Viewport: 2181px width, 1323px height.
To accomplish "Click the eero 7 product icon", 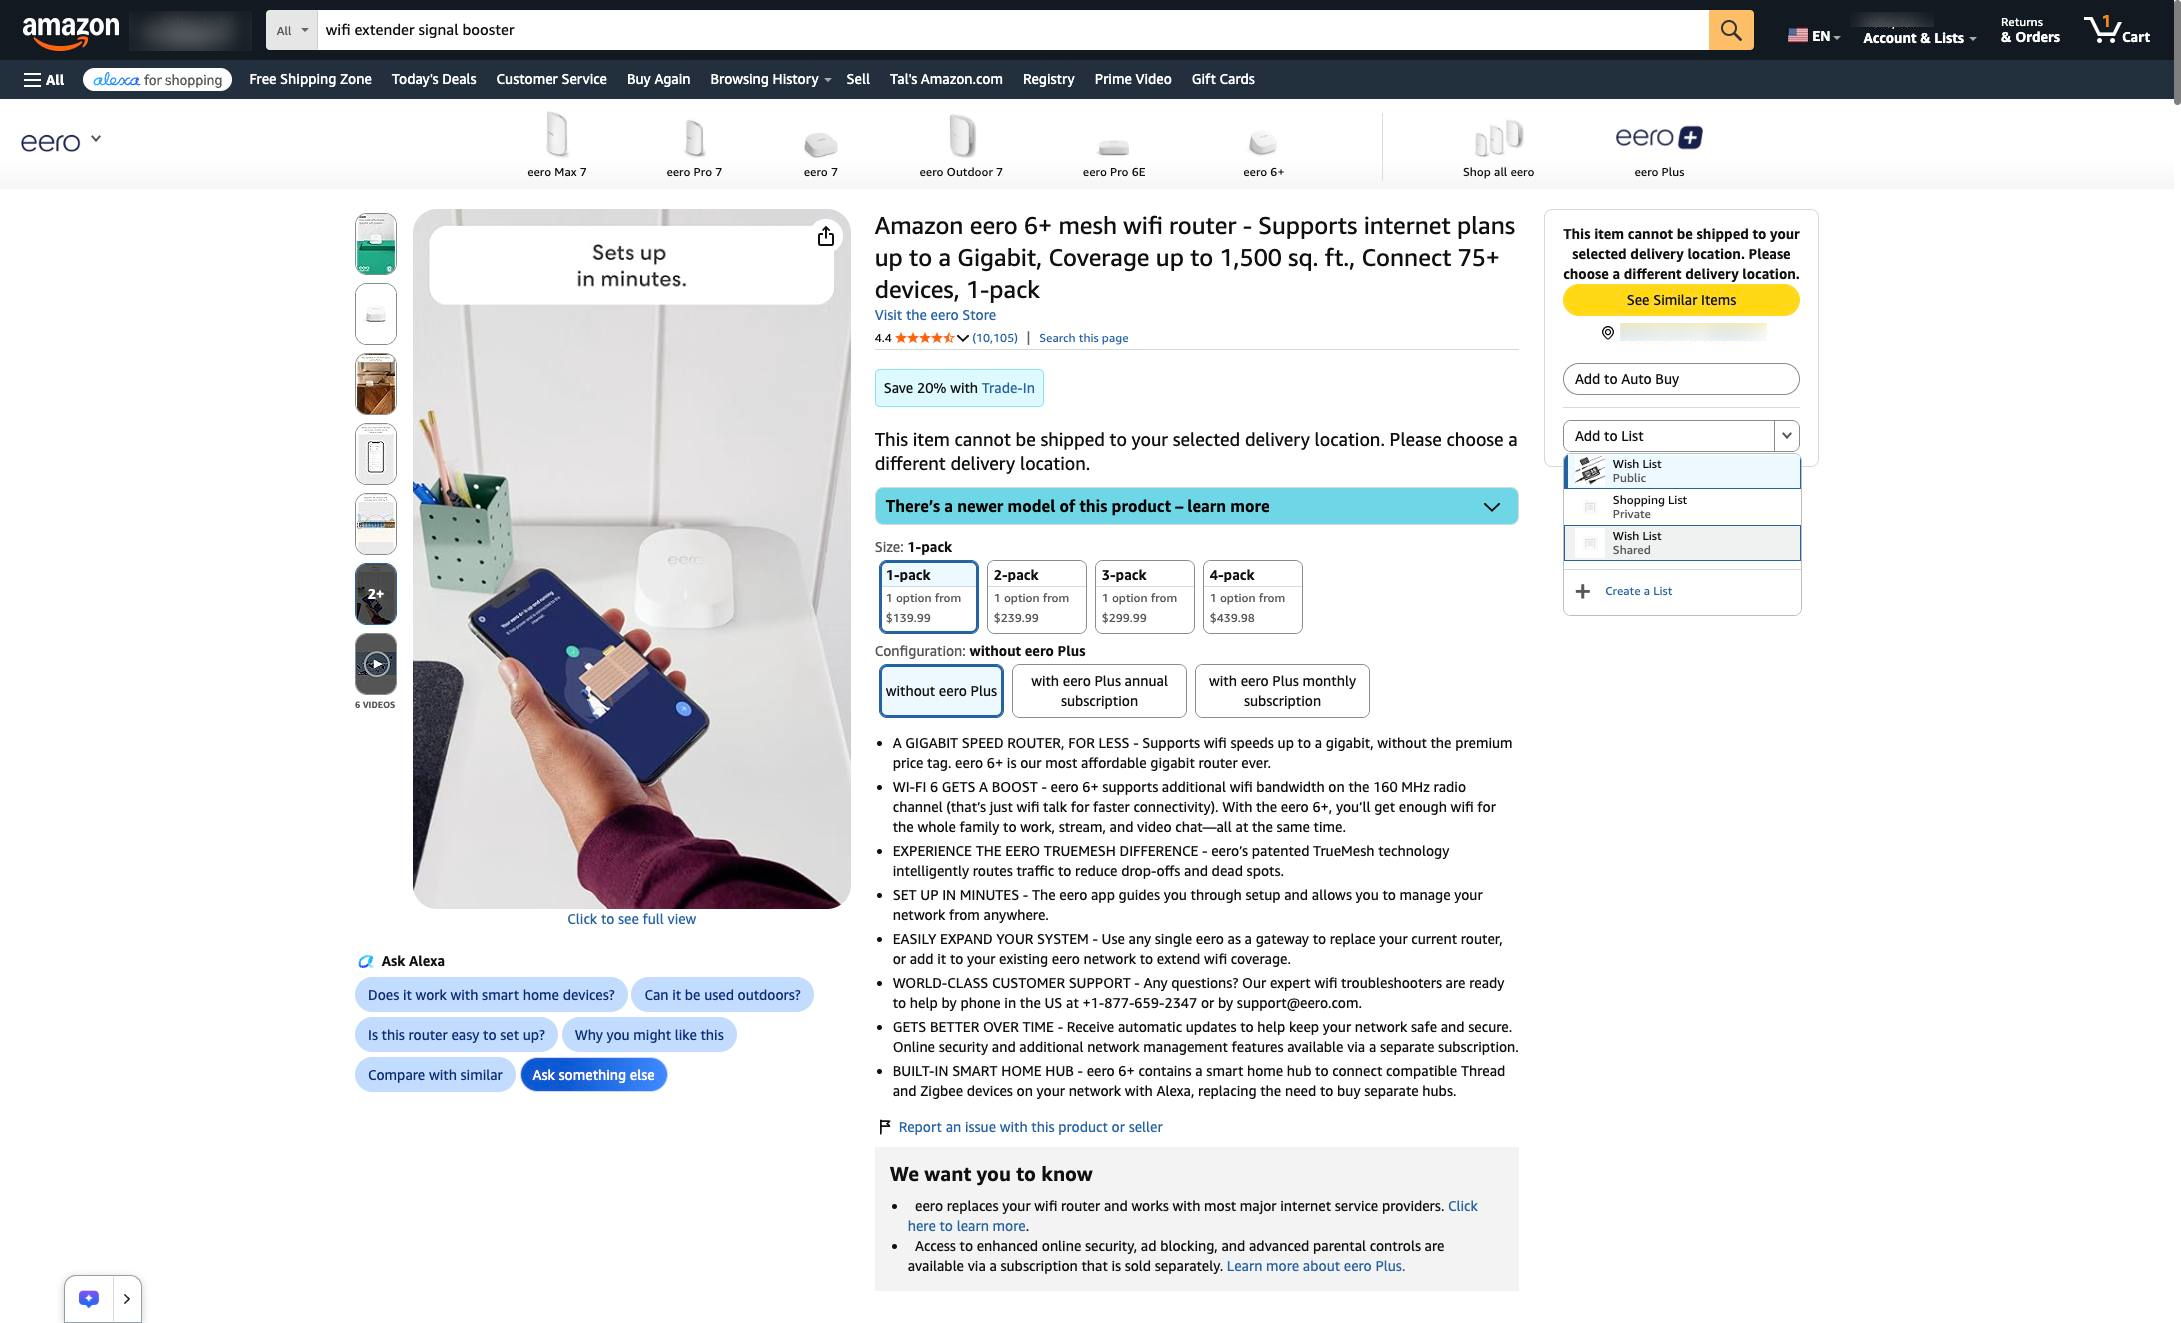I will [x=821, y=146].
